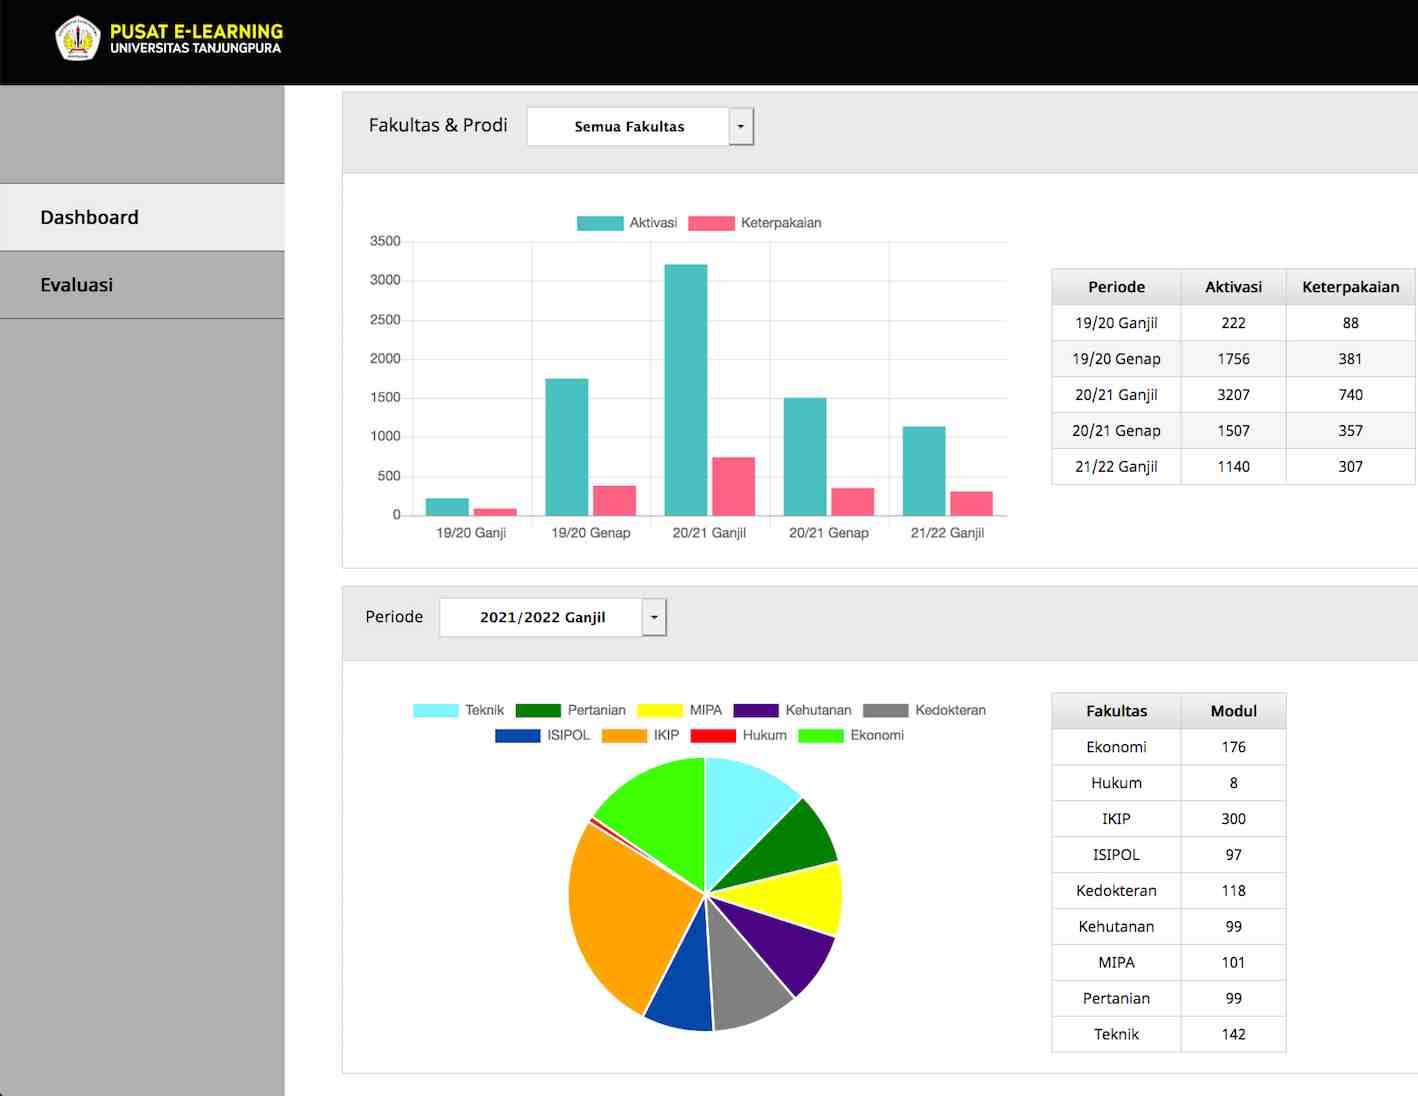Hide Kehutanan via its legend entry
The image size is (1418, 1096).
793,710
